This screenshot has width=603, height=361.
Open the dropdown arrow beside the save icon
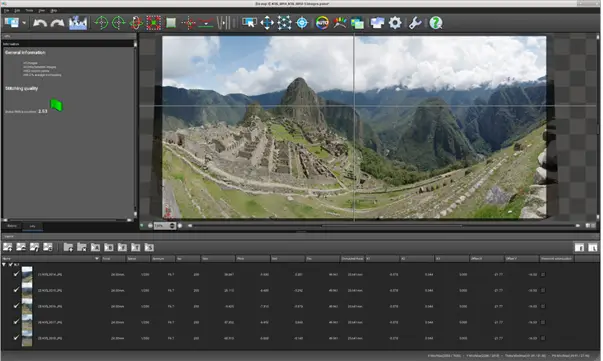click(x=24, y=23)
